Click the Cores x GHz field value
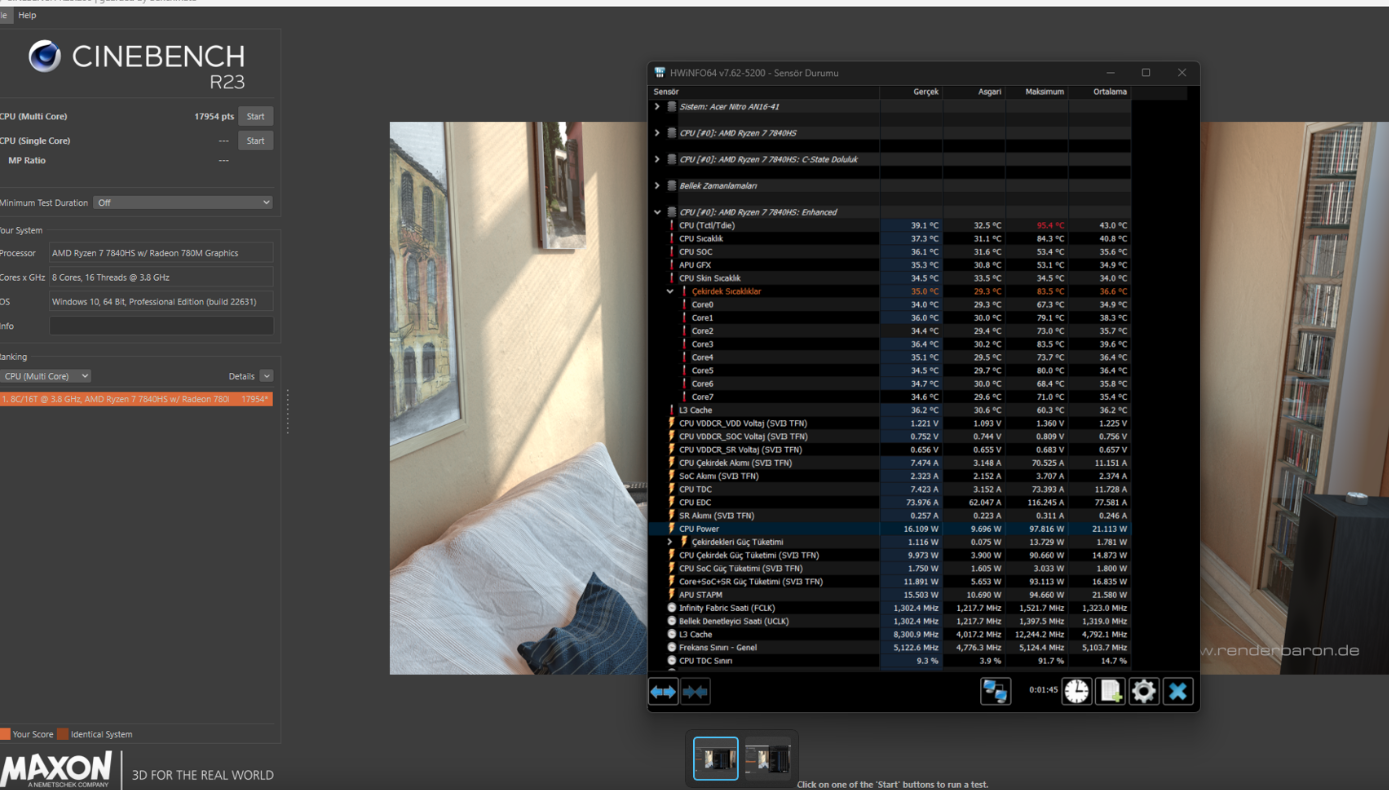Image resolution: width=1389 pixels, height=790 pixels. [161, 277]
